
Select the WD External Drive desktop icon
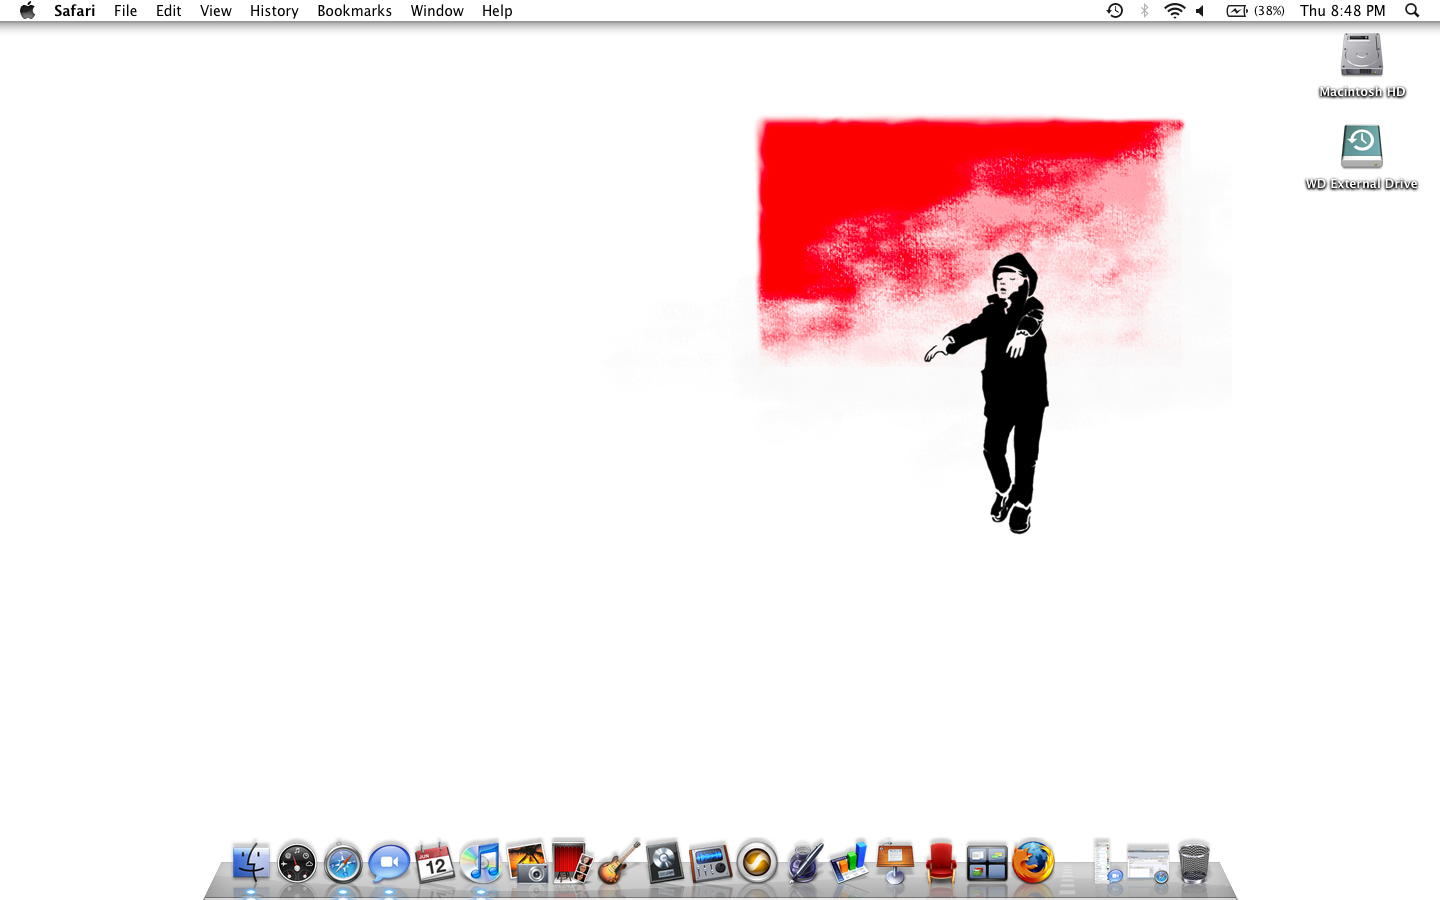pos(1361,158)
